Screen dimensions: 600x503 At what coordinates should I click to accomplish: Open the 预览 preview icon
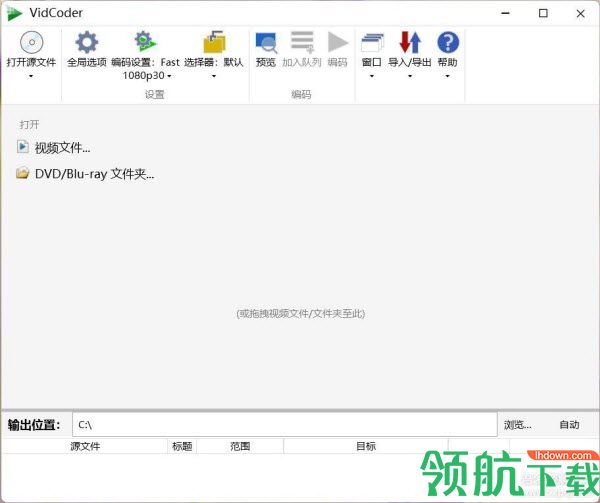(x=266, y=43)
